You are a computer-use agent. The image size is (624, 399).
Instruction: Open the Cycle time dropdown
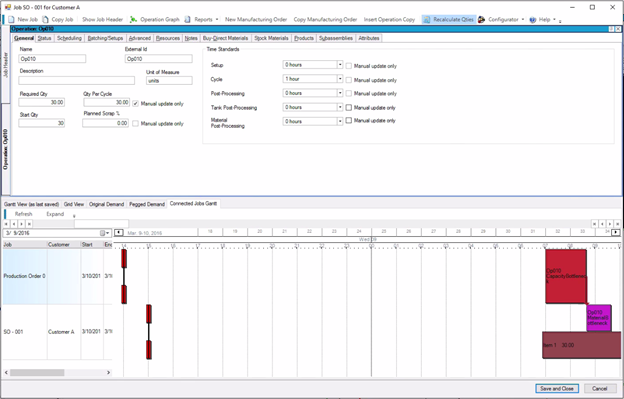[x=340, y=79]
